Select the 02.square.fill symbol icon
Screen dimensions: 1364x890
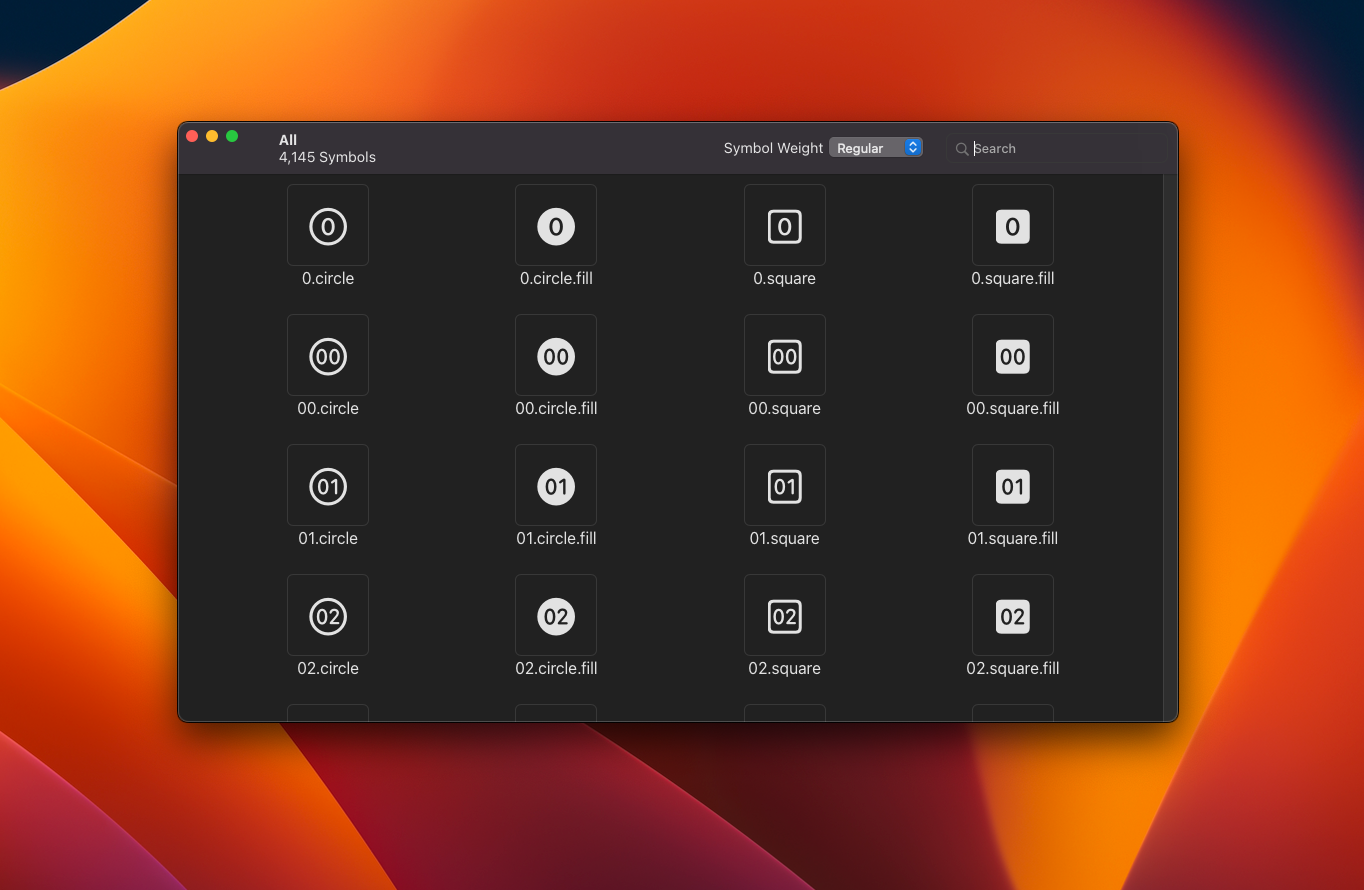[x=1013, y=616]
